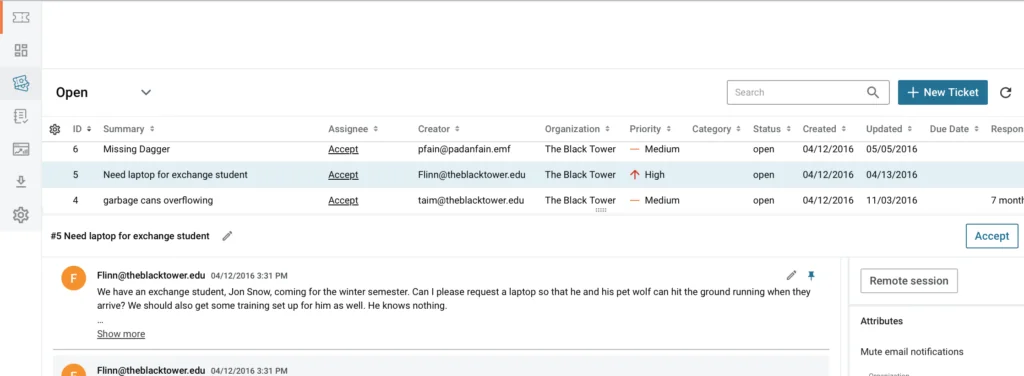Click the table column settings gear icon
The image size is (1024, 376).
click(55, 129)
